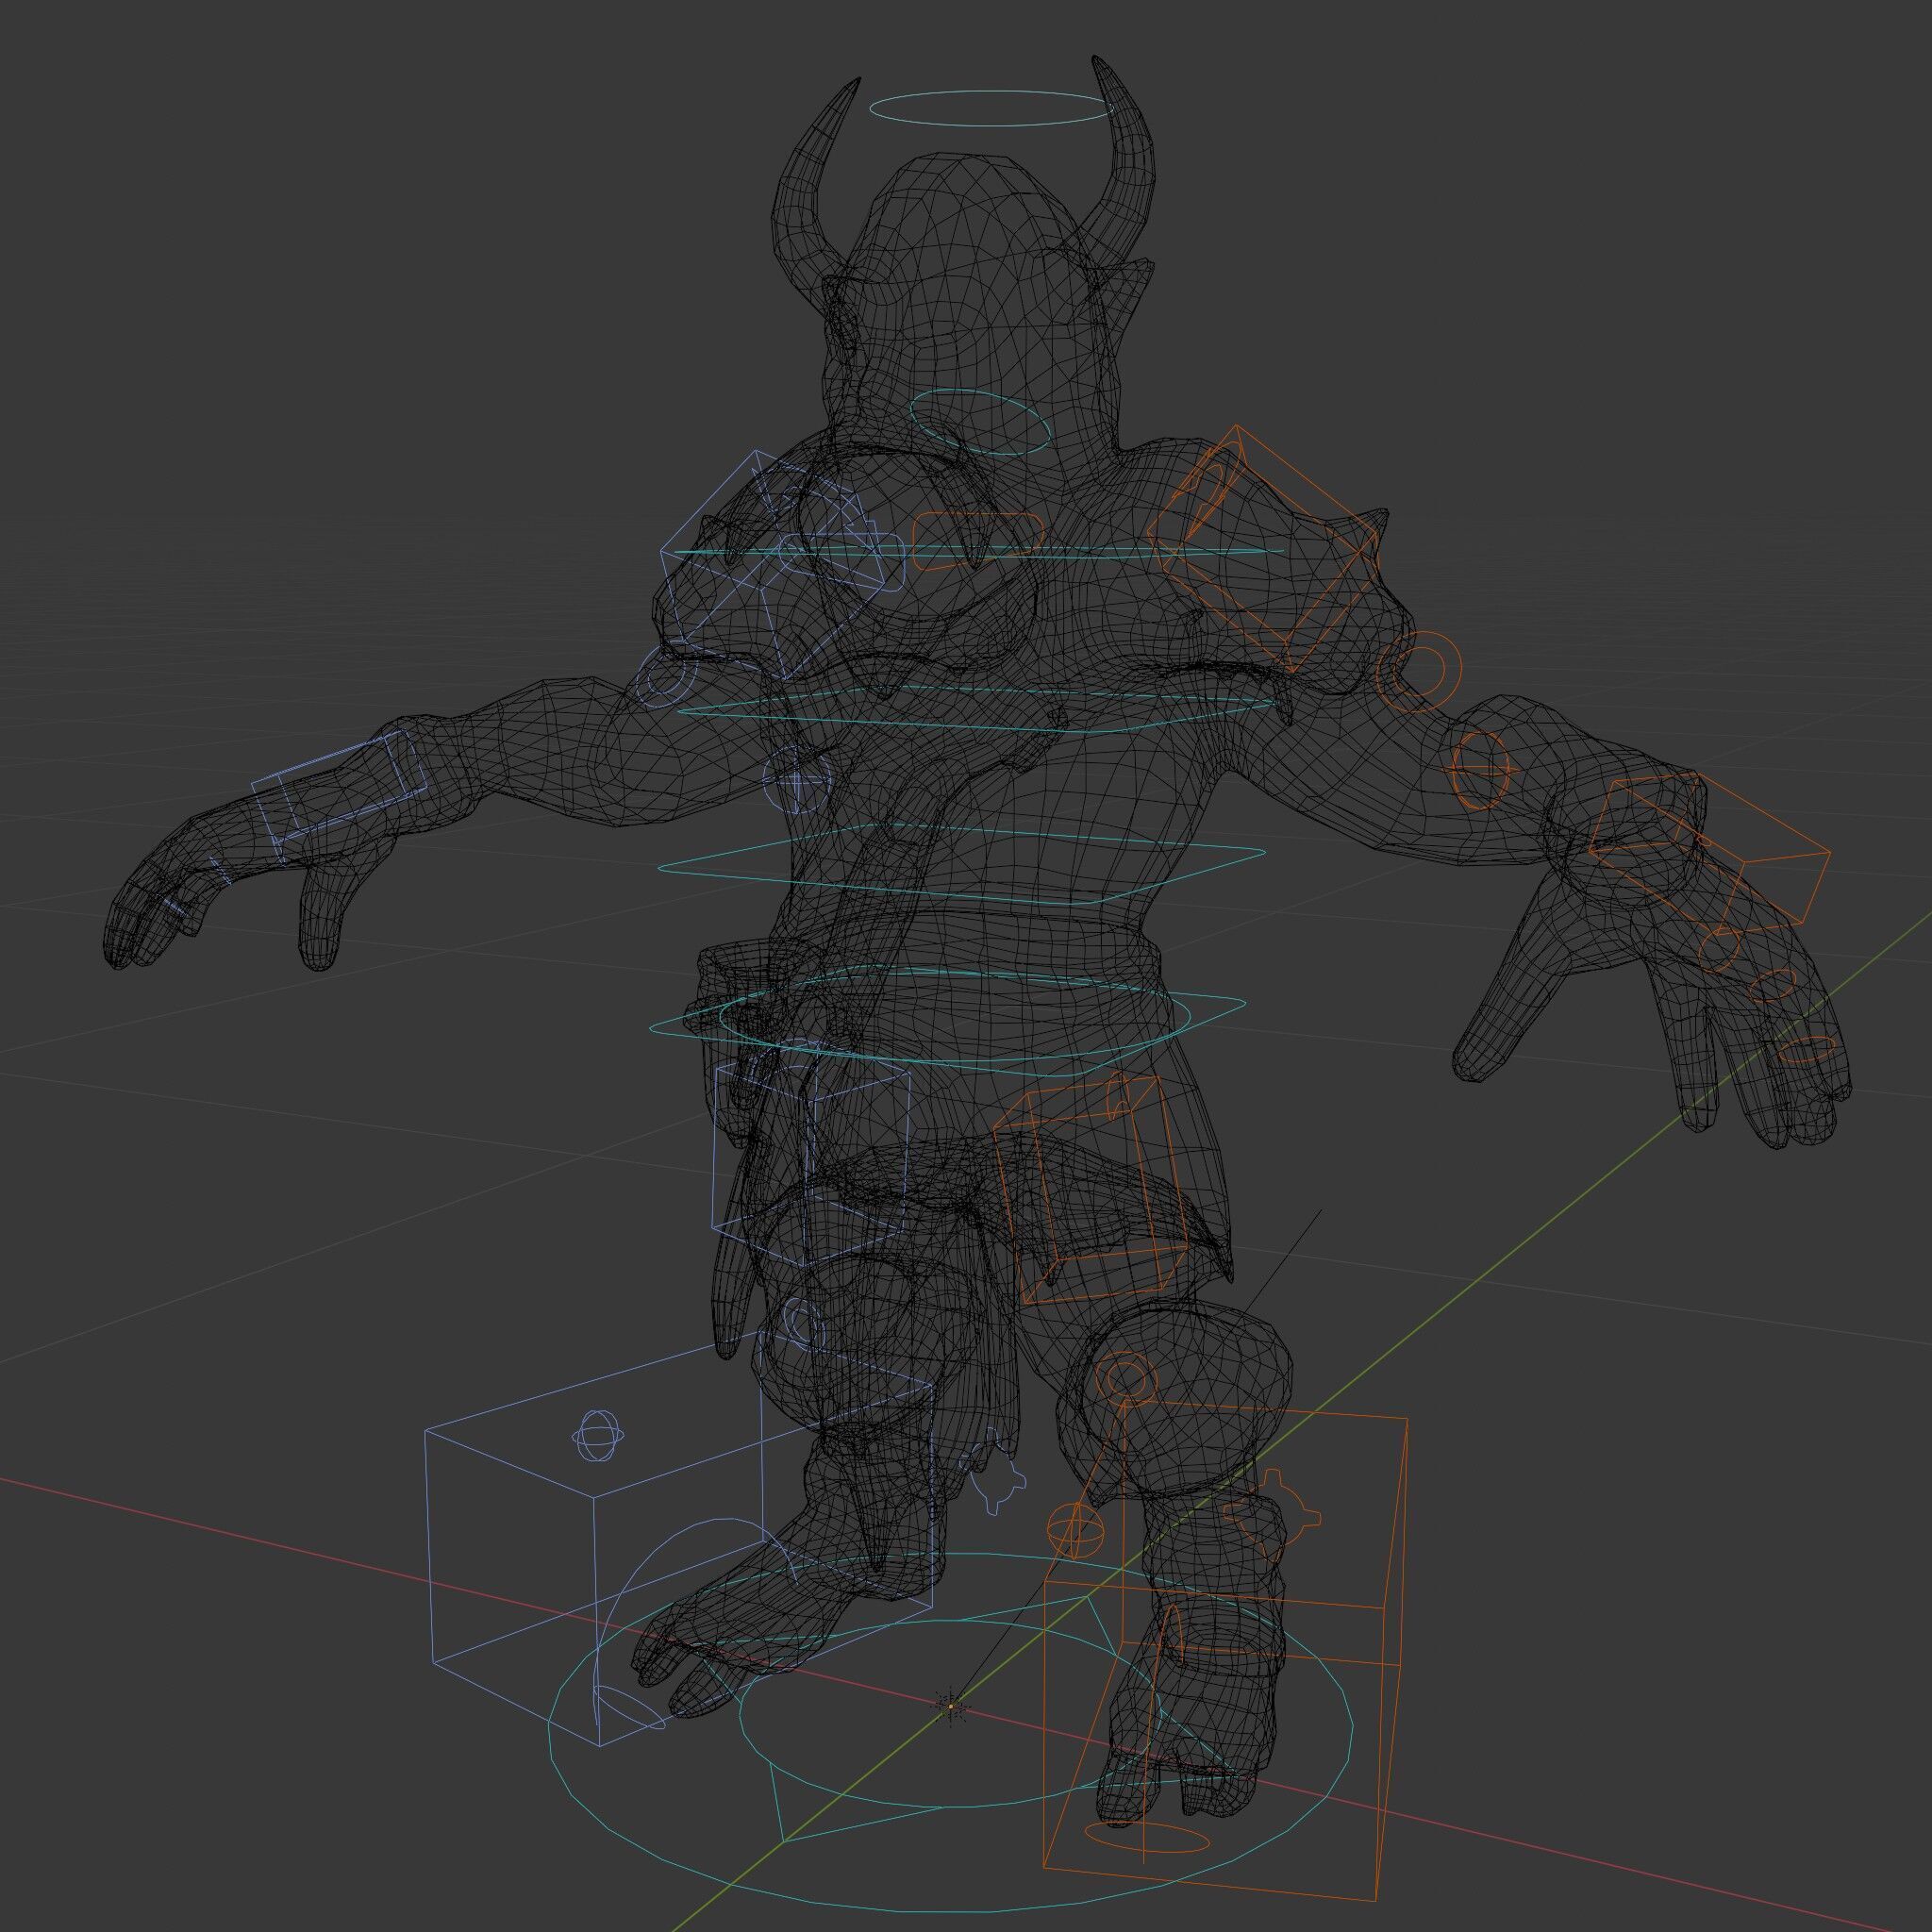Select the blue crosshair circle beside the ribcage

click(x=798, y=779)
